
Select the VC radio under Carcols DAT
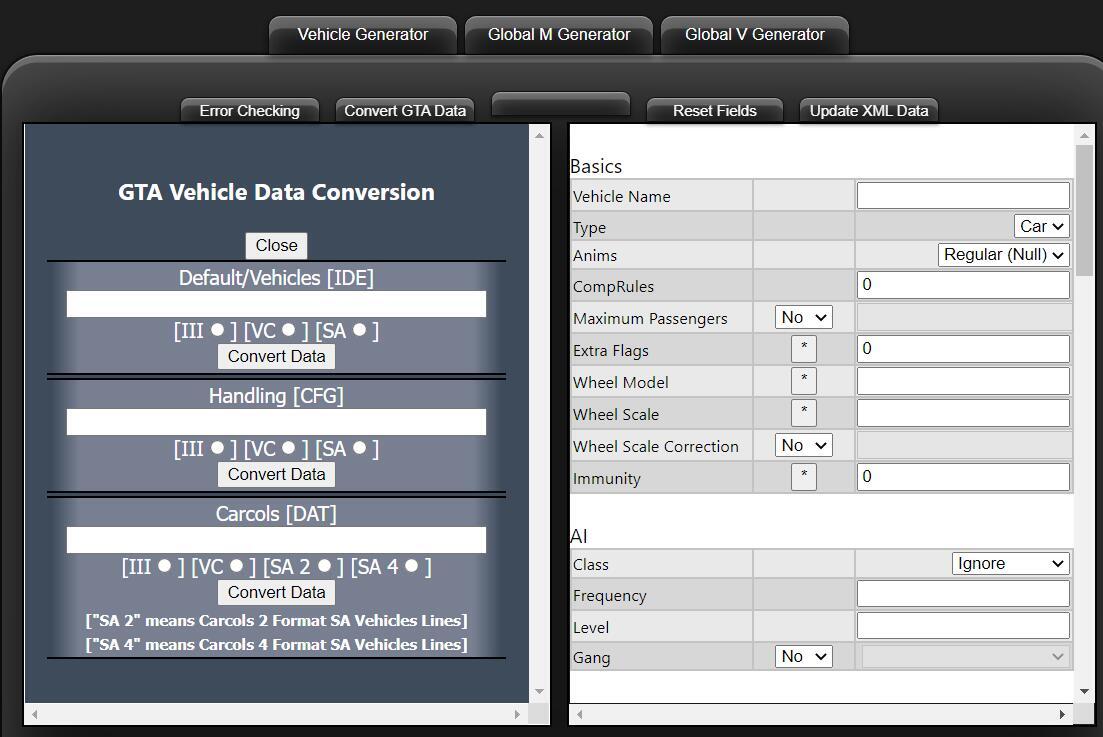pyautogui.click(x=236, y=565)
